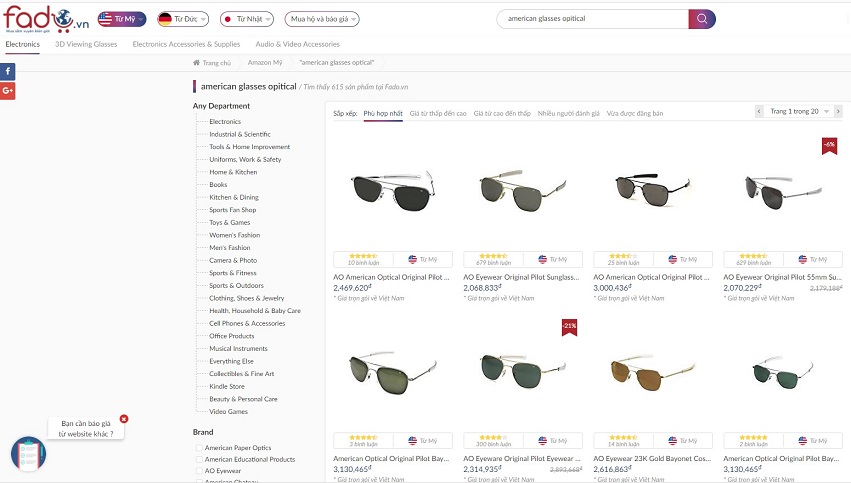Viewport: 851px width, 483px height.
Task: Filter by Sports & Outdoors department
Action: coord(236,285)
